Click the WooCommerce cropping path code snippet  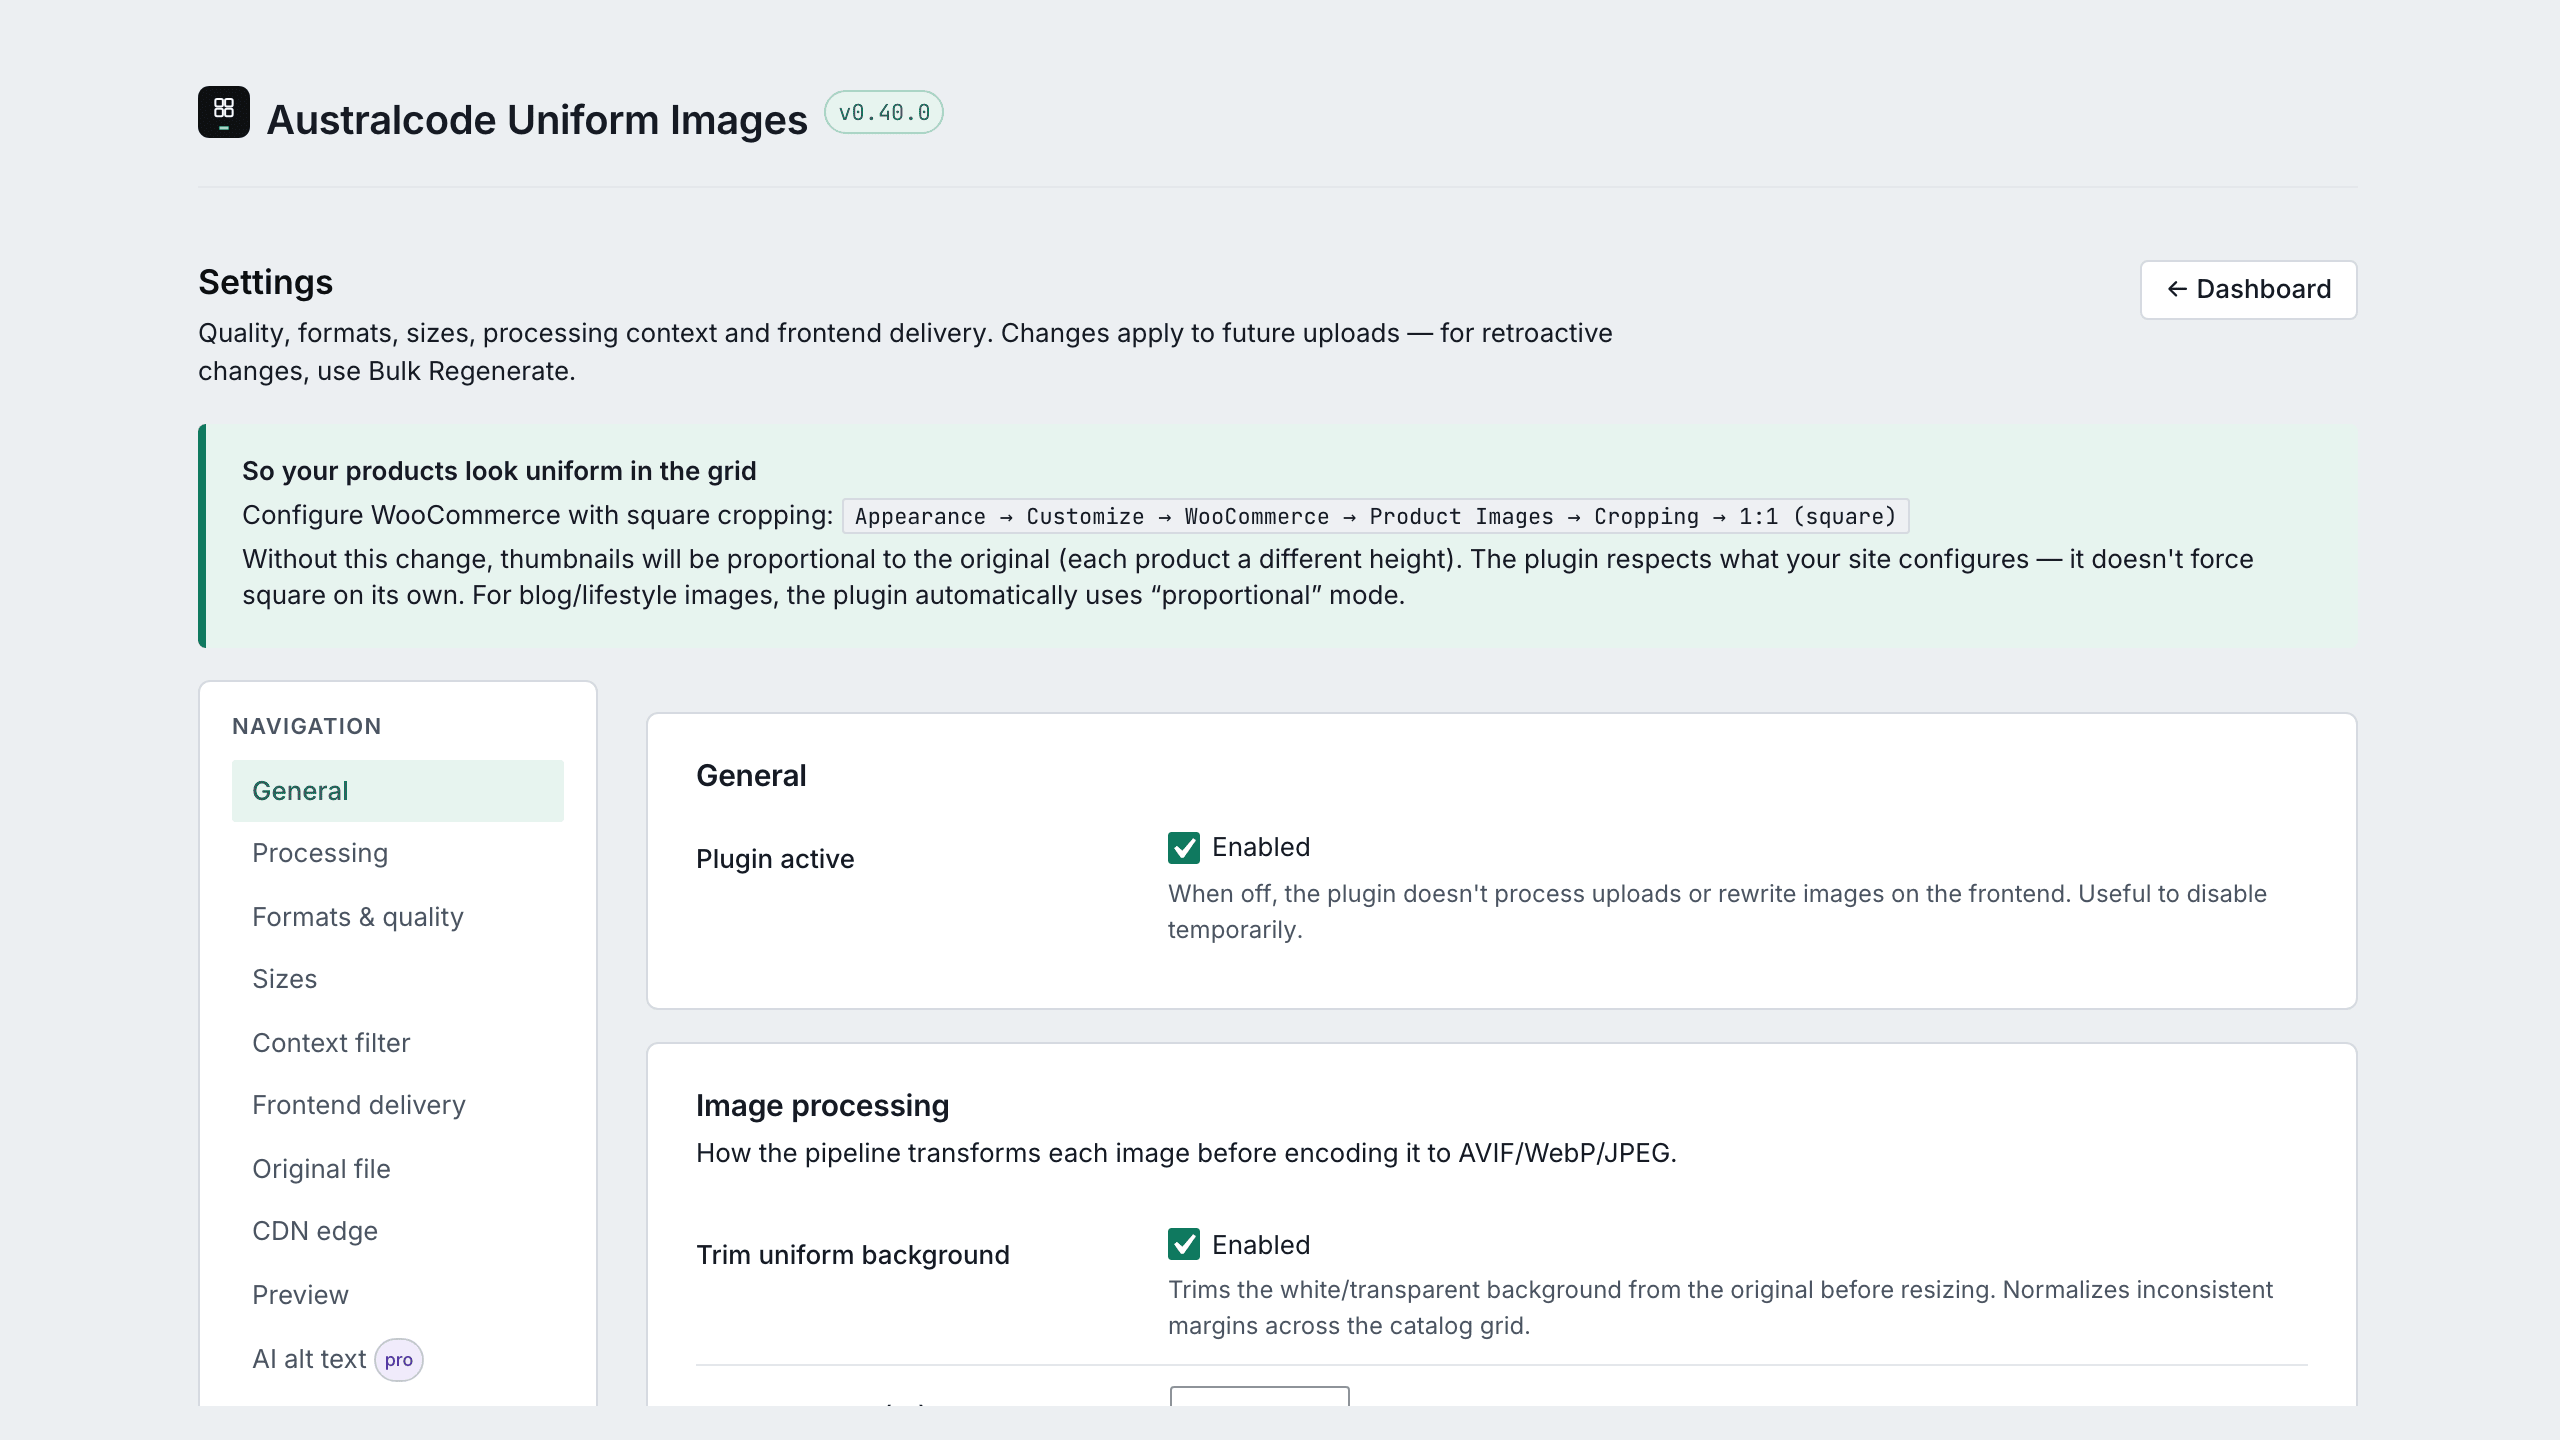click(1375, 516)
